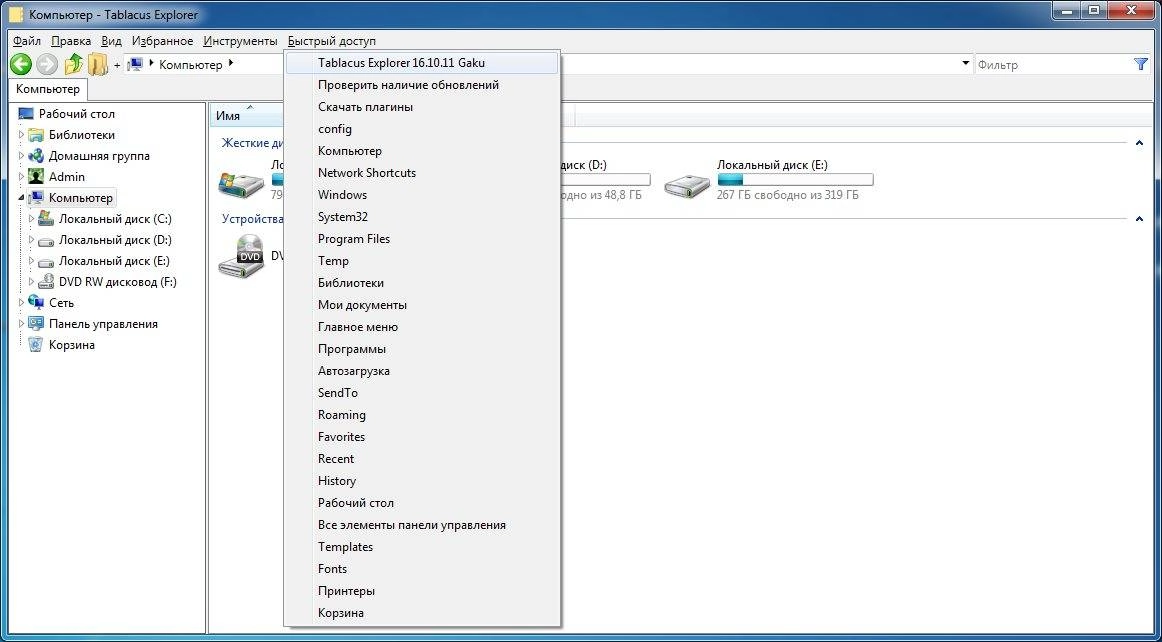Choose Проверить наличие обновлений
The height and width of the screenshot is (642, 1162).
(421, 85)
